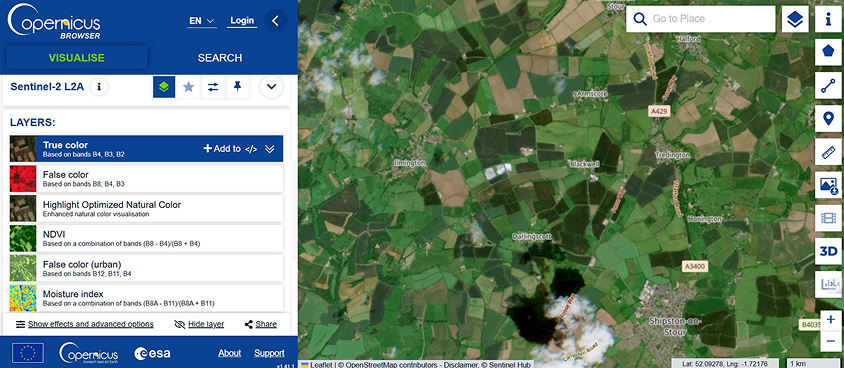Screen dimensions: 844x368
Task: Zoom out with the minus button
Action: (831, 341)
